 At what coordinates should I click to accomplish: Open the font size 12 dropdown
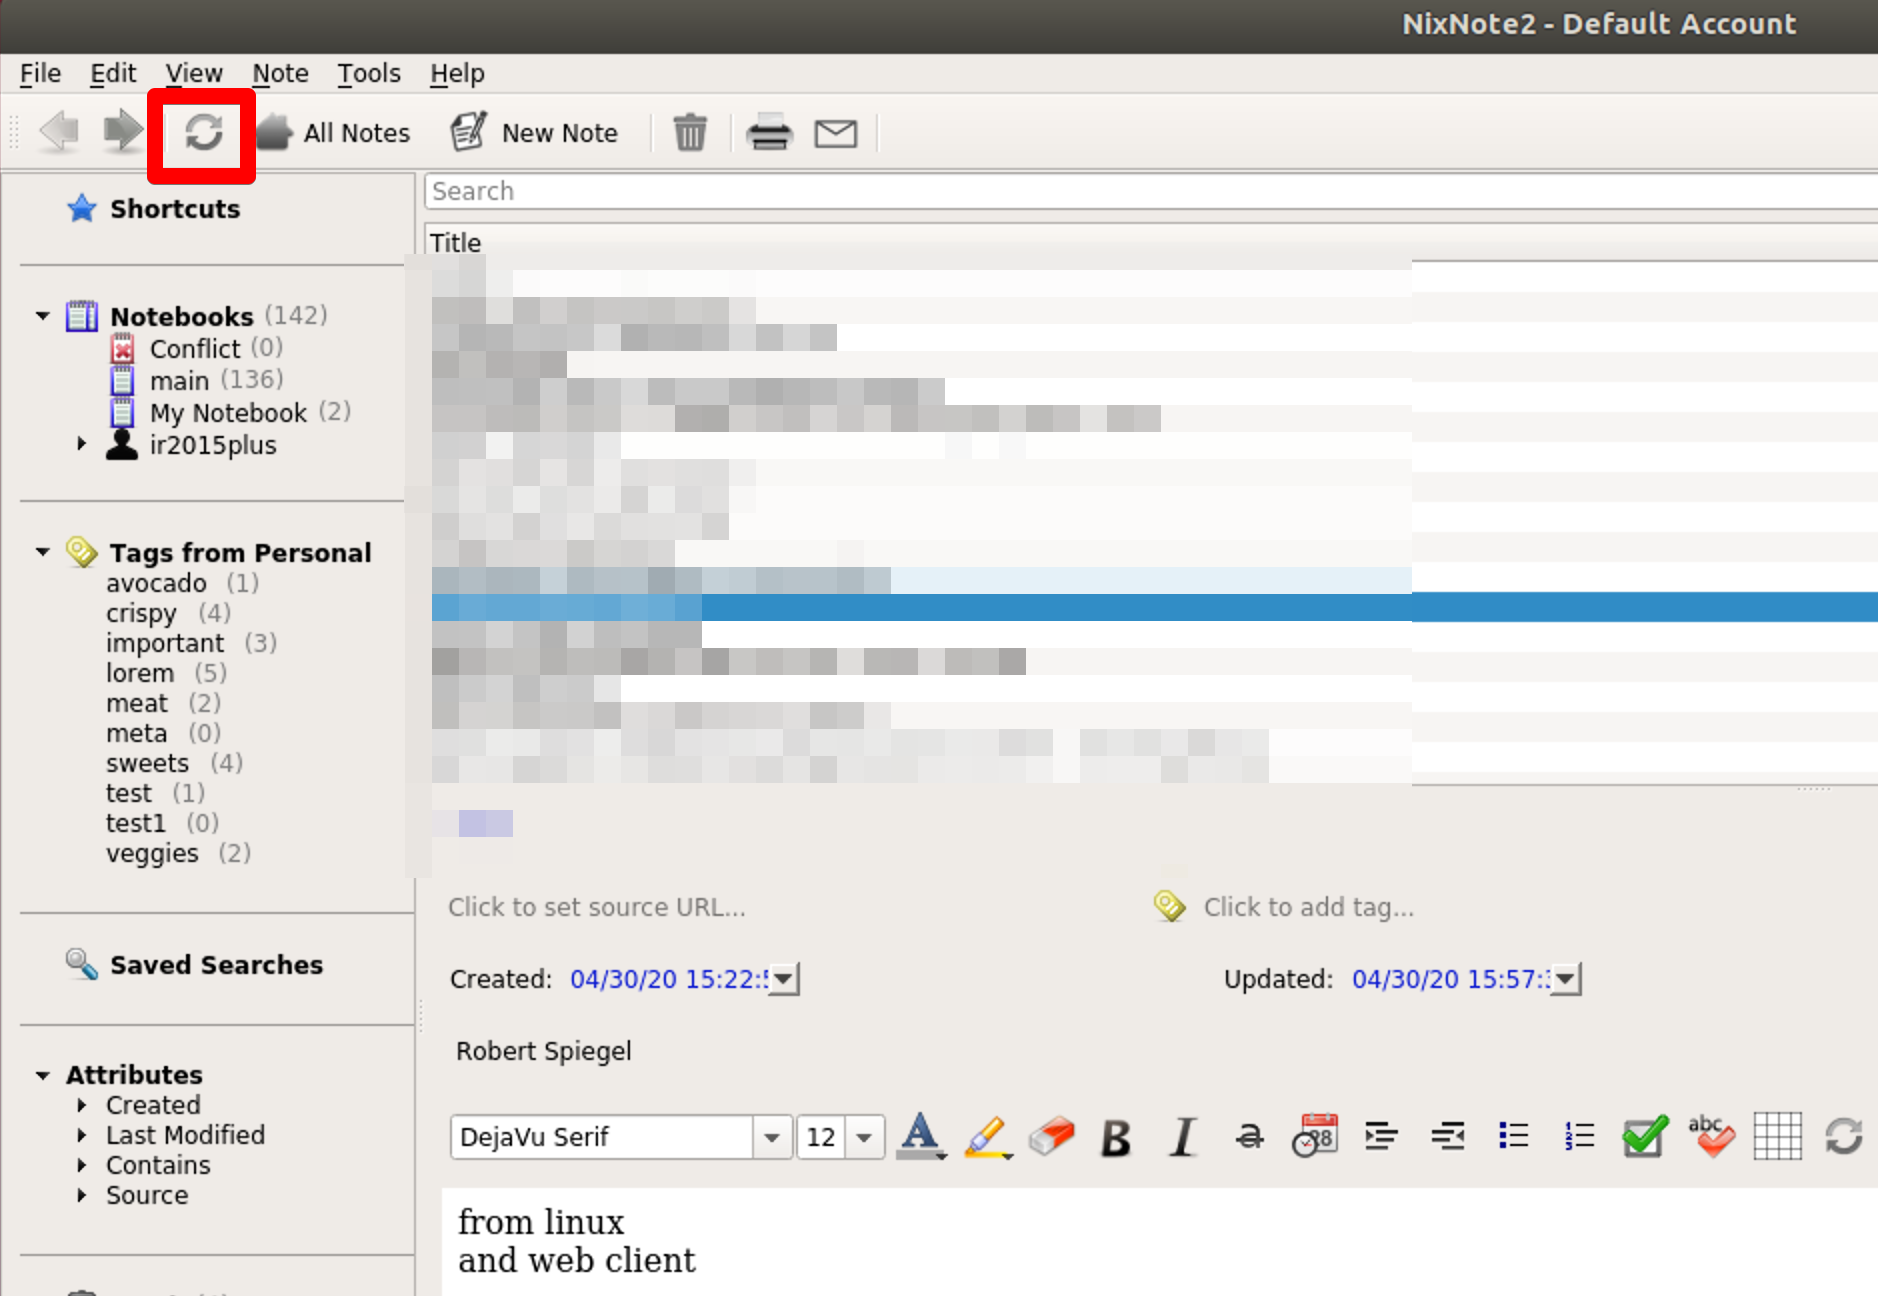[864, 1137]
